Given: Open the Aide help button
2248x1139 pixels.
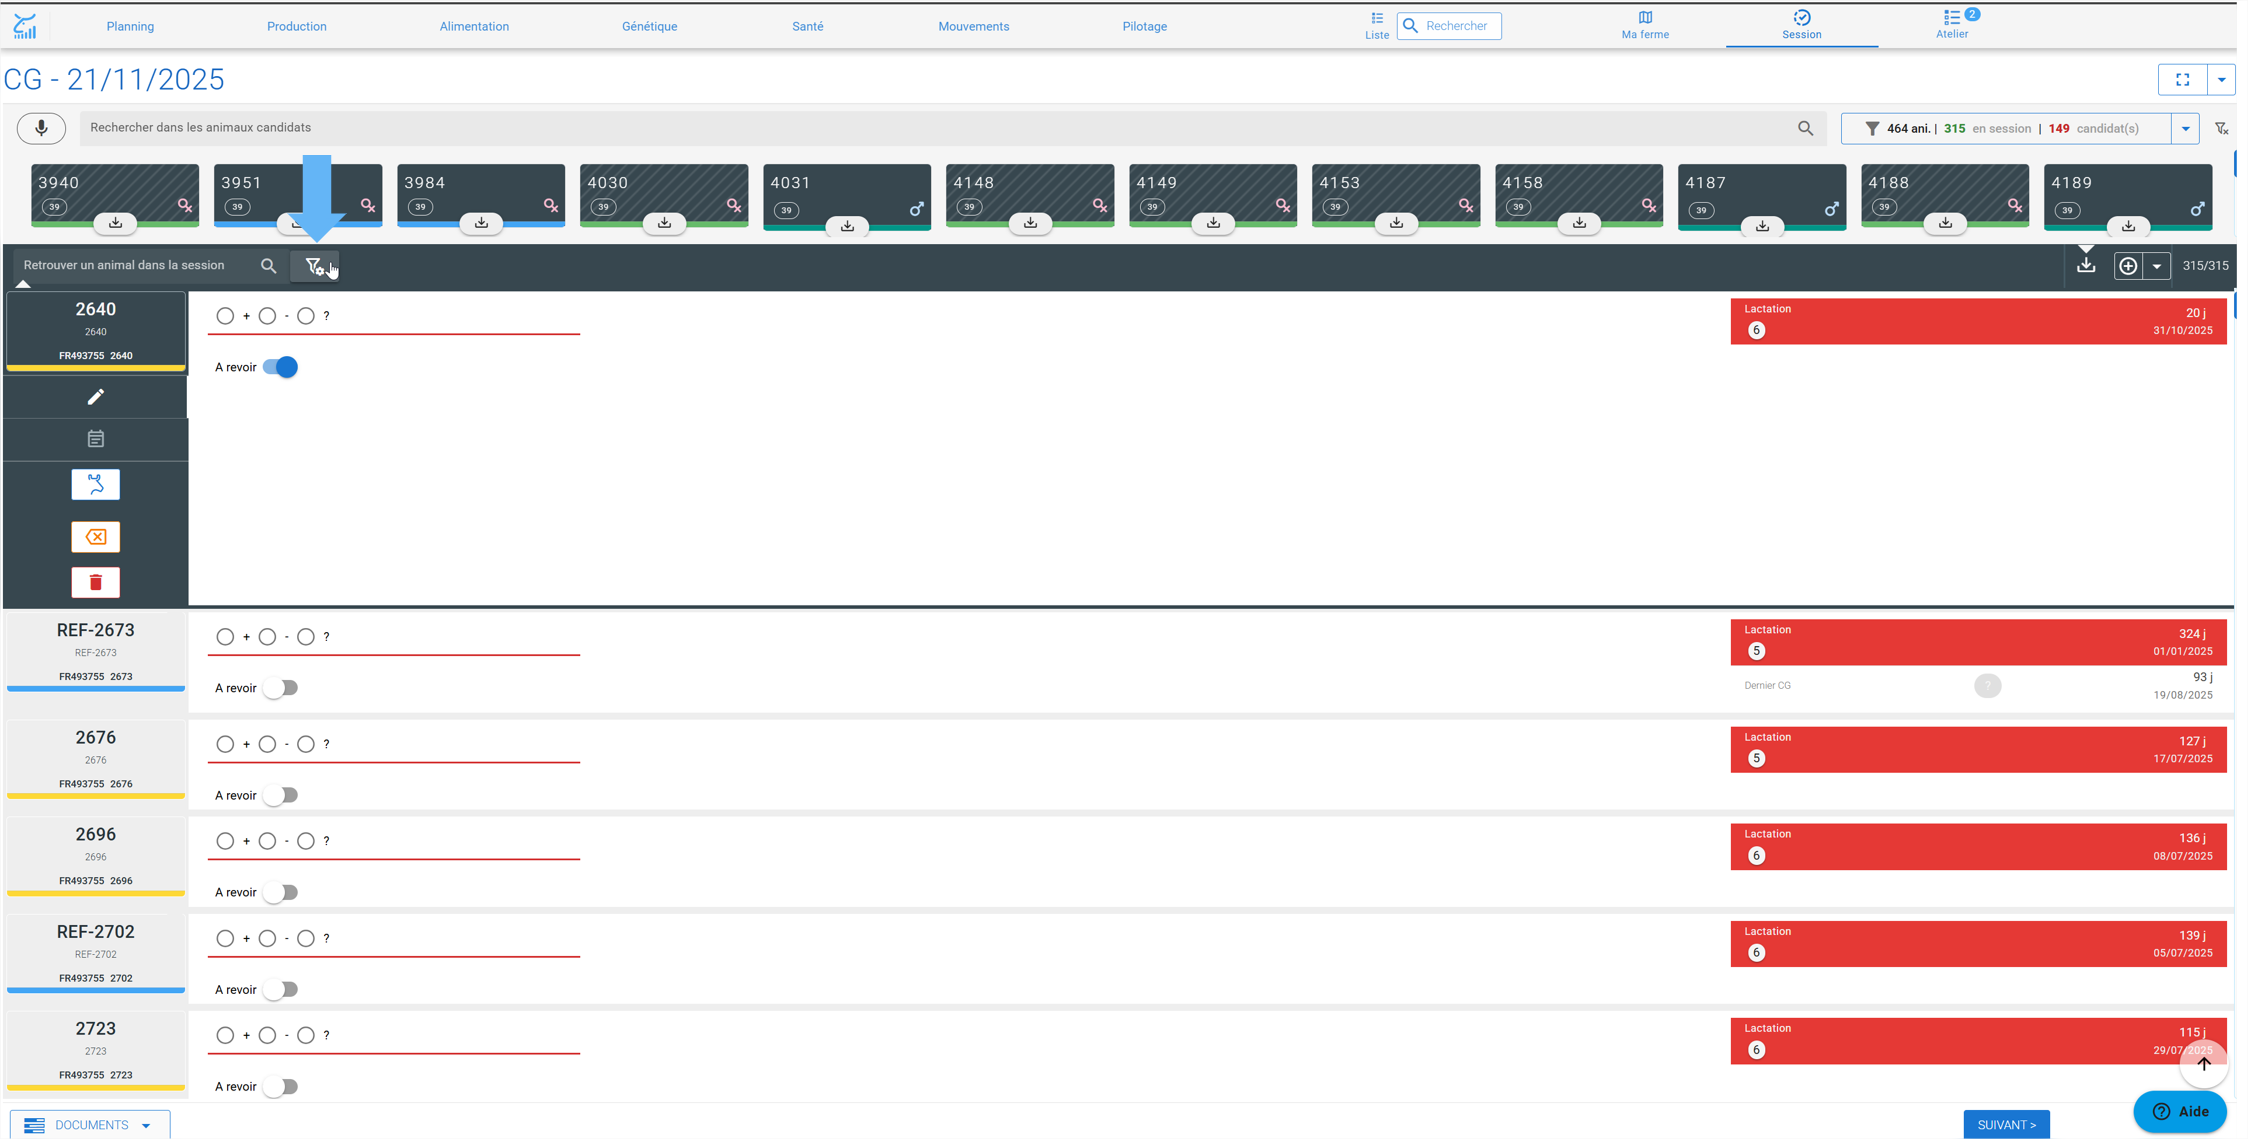Looking at the screenshot, I should click(2180, 1112).
